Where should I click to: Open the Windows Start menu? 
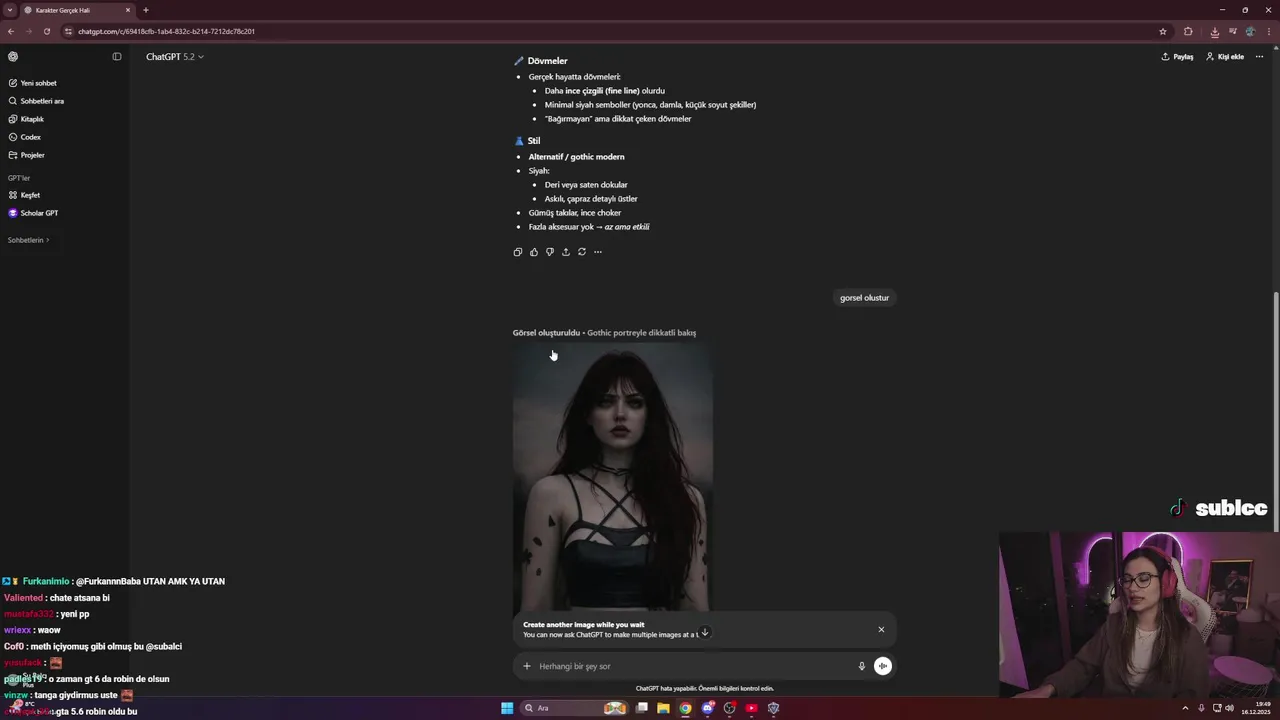pyautogui.click(x=507, y=708)
